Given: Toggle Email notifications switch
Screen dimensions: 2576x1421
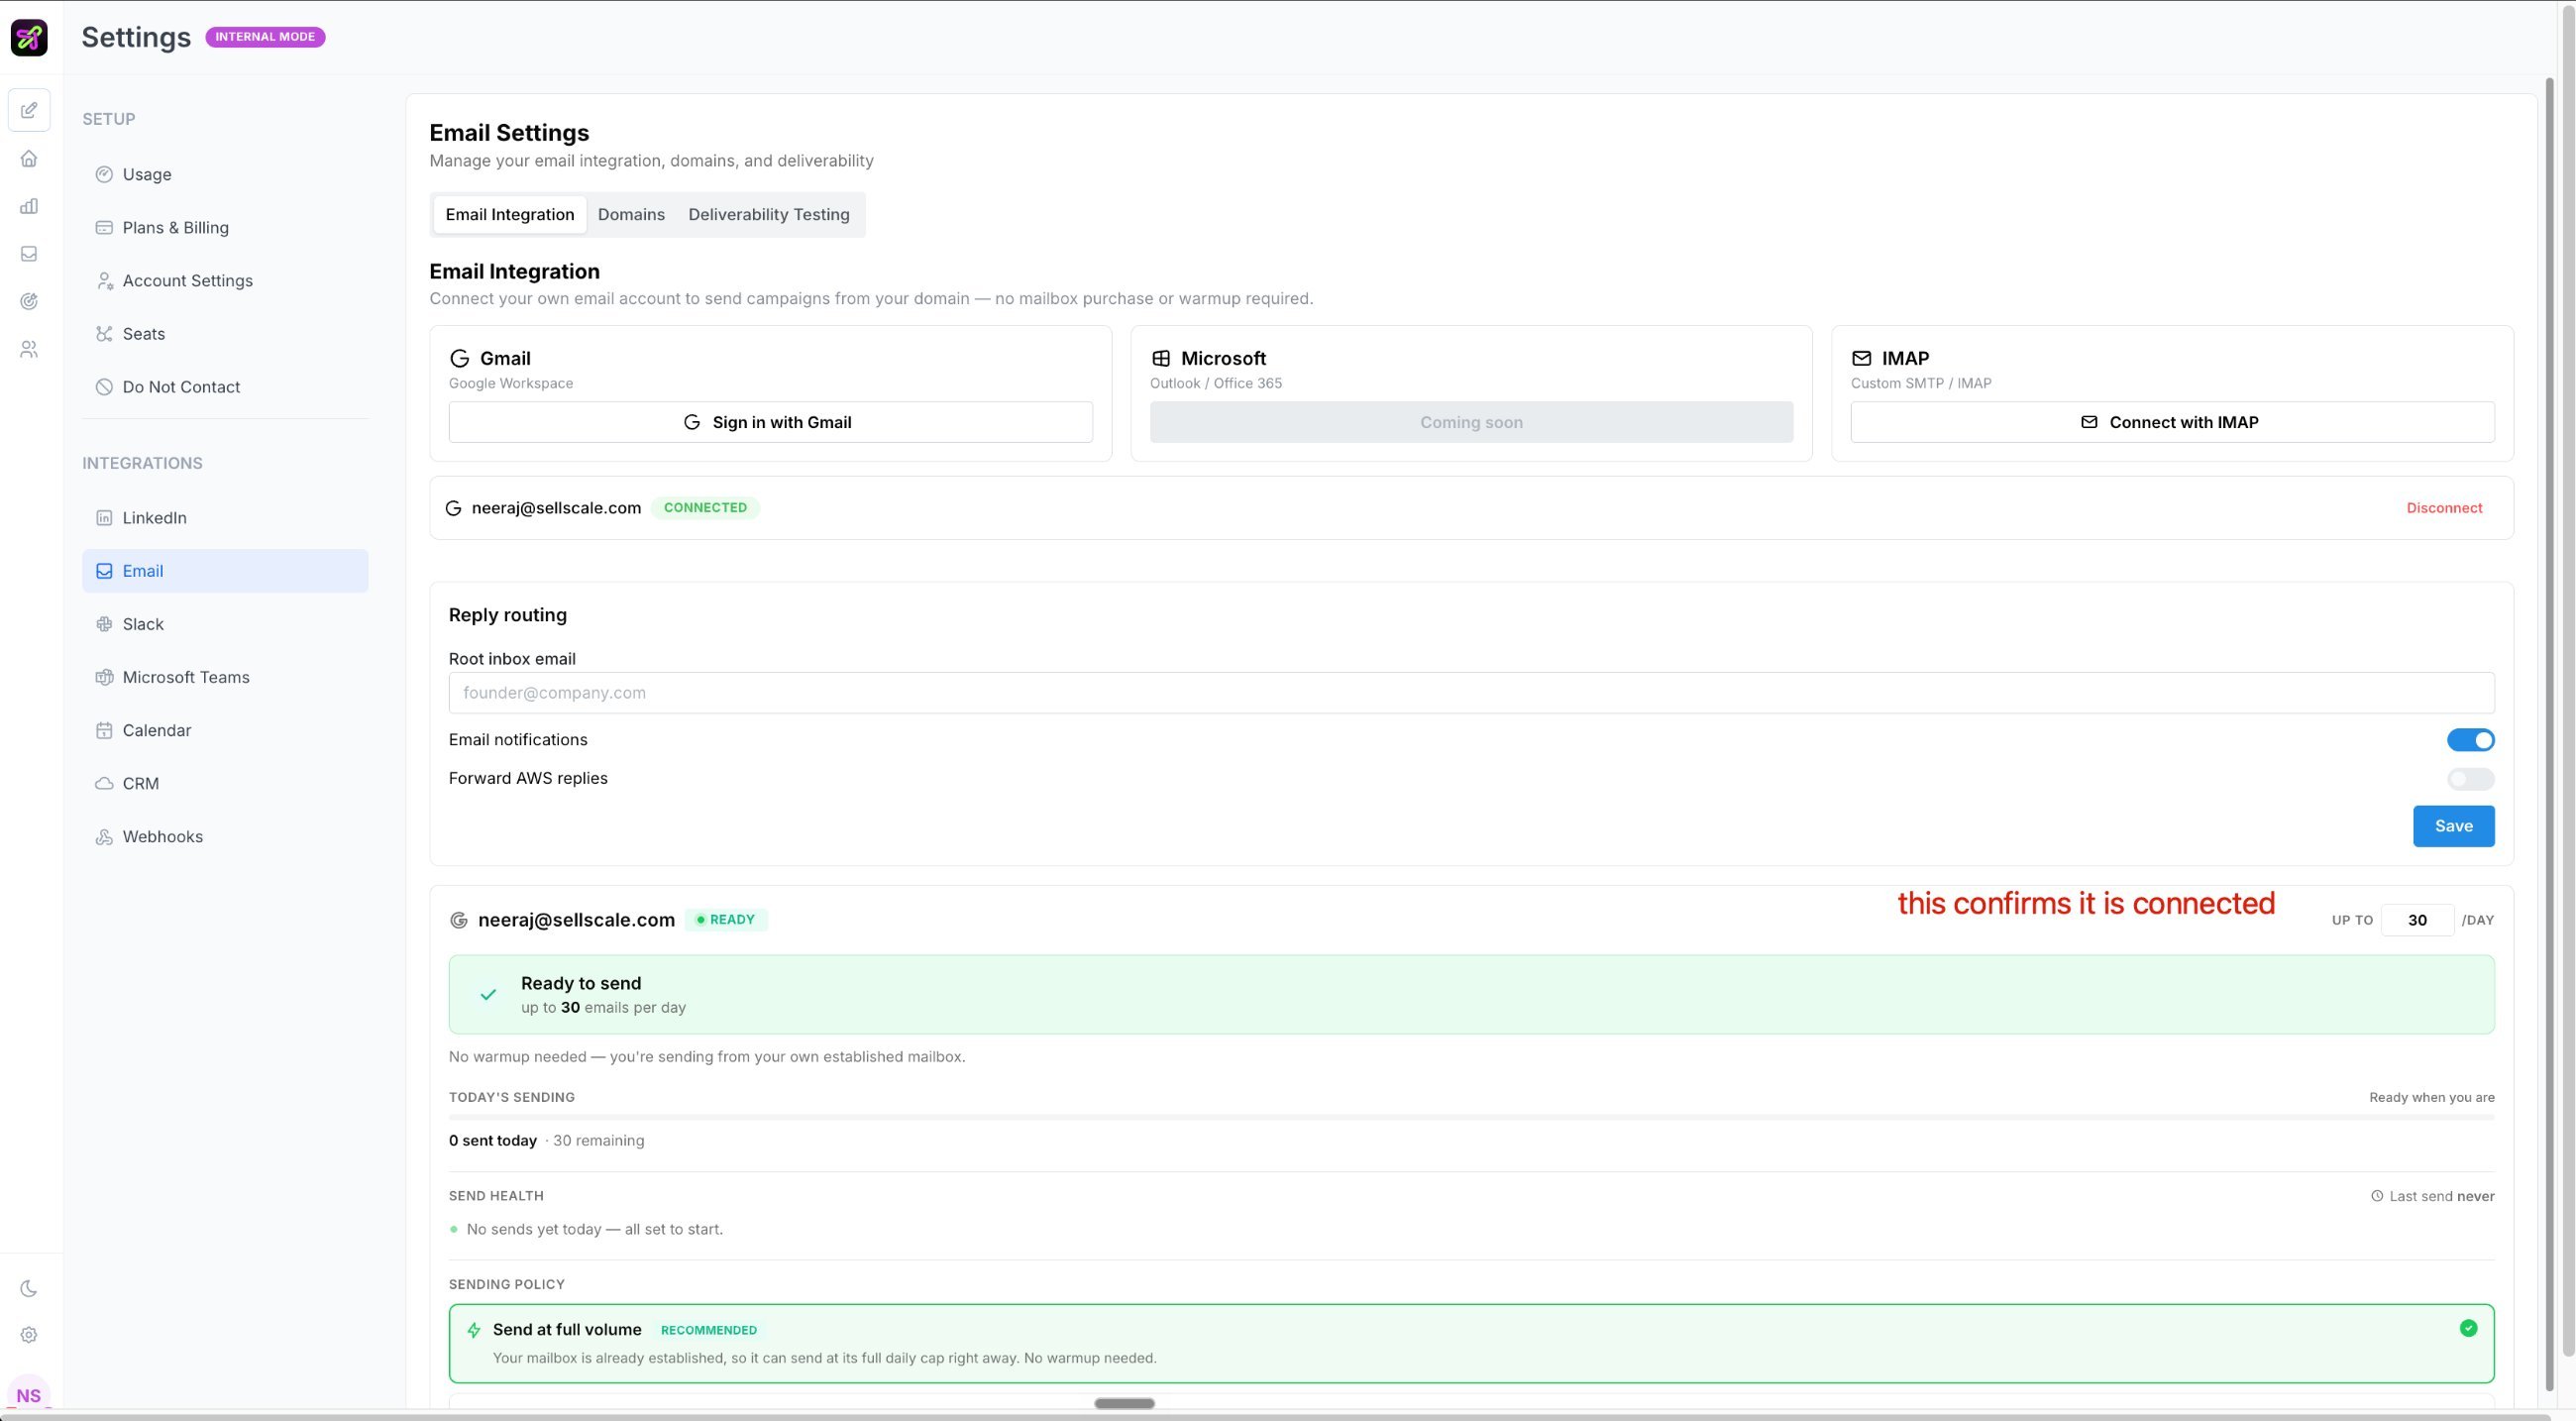Looking at the screenshot, I should coord(2470,740).
